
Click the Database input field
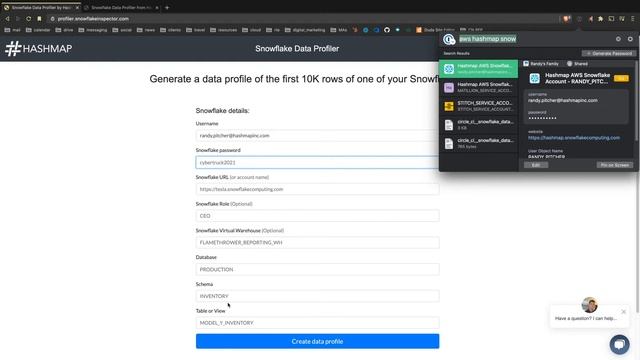317,269
